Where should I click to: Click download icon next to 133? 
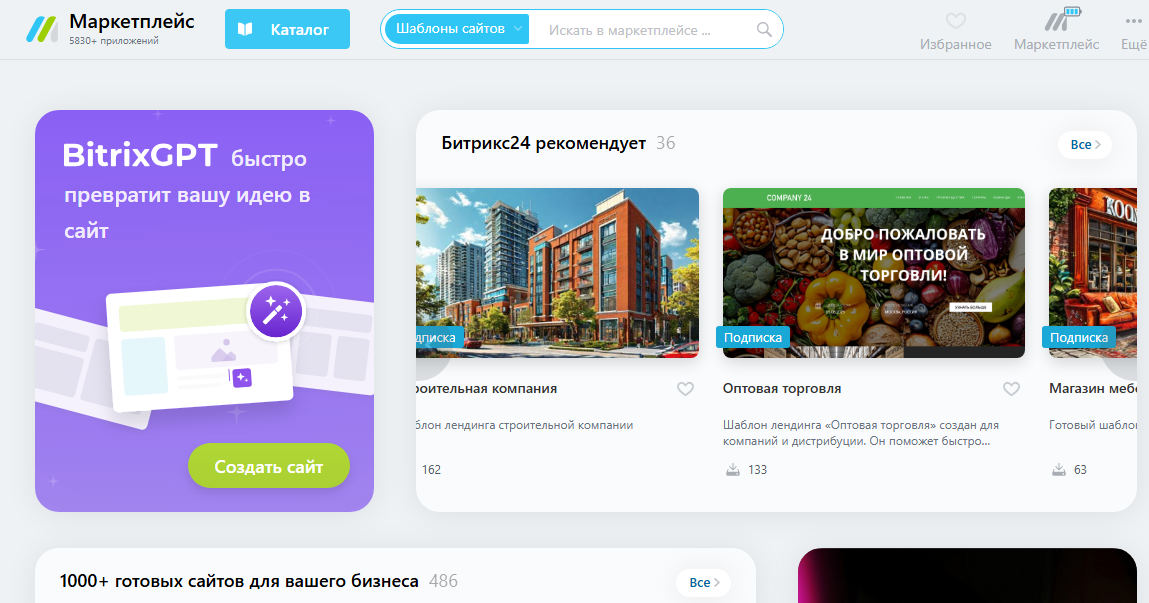pyautogui.click(x=733, y=470)
